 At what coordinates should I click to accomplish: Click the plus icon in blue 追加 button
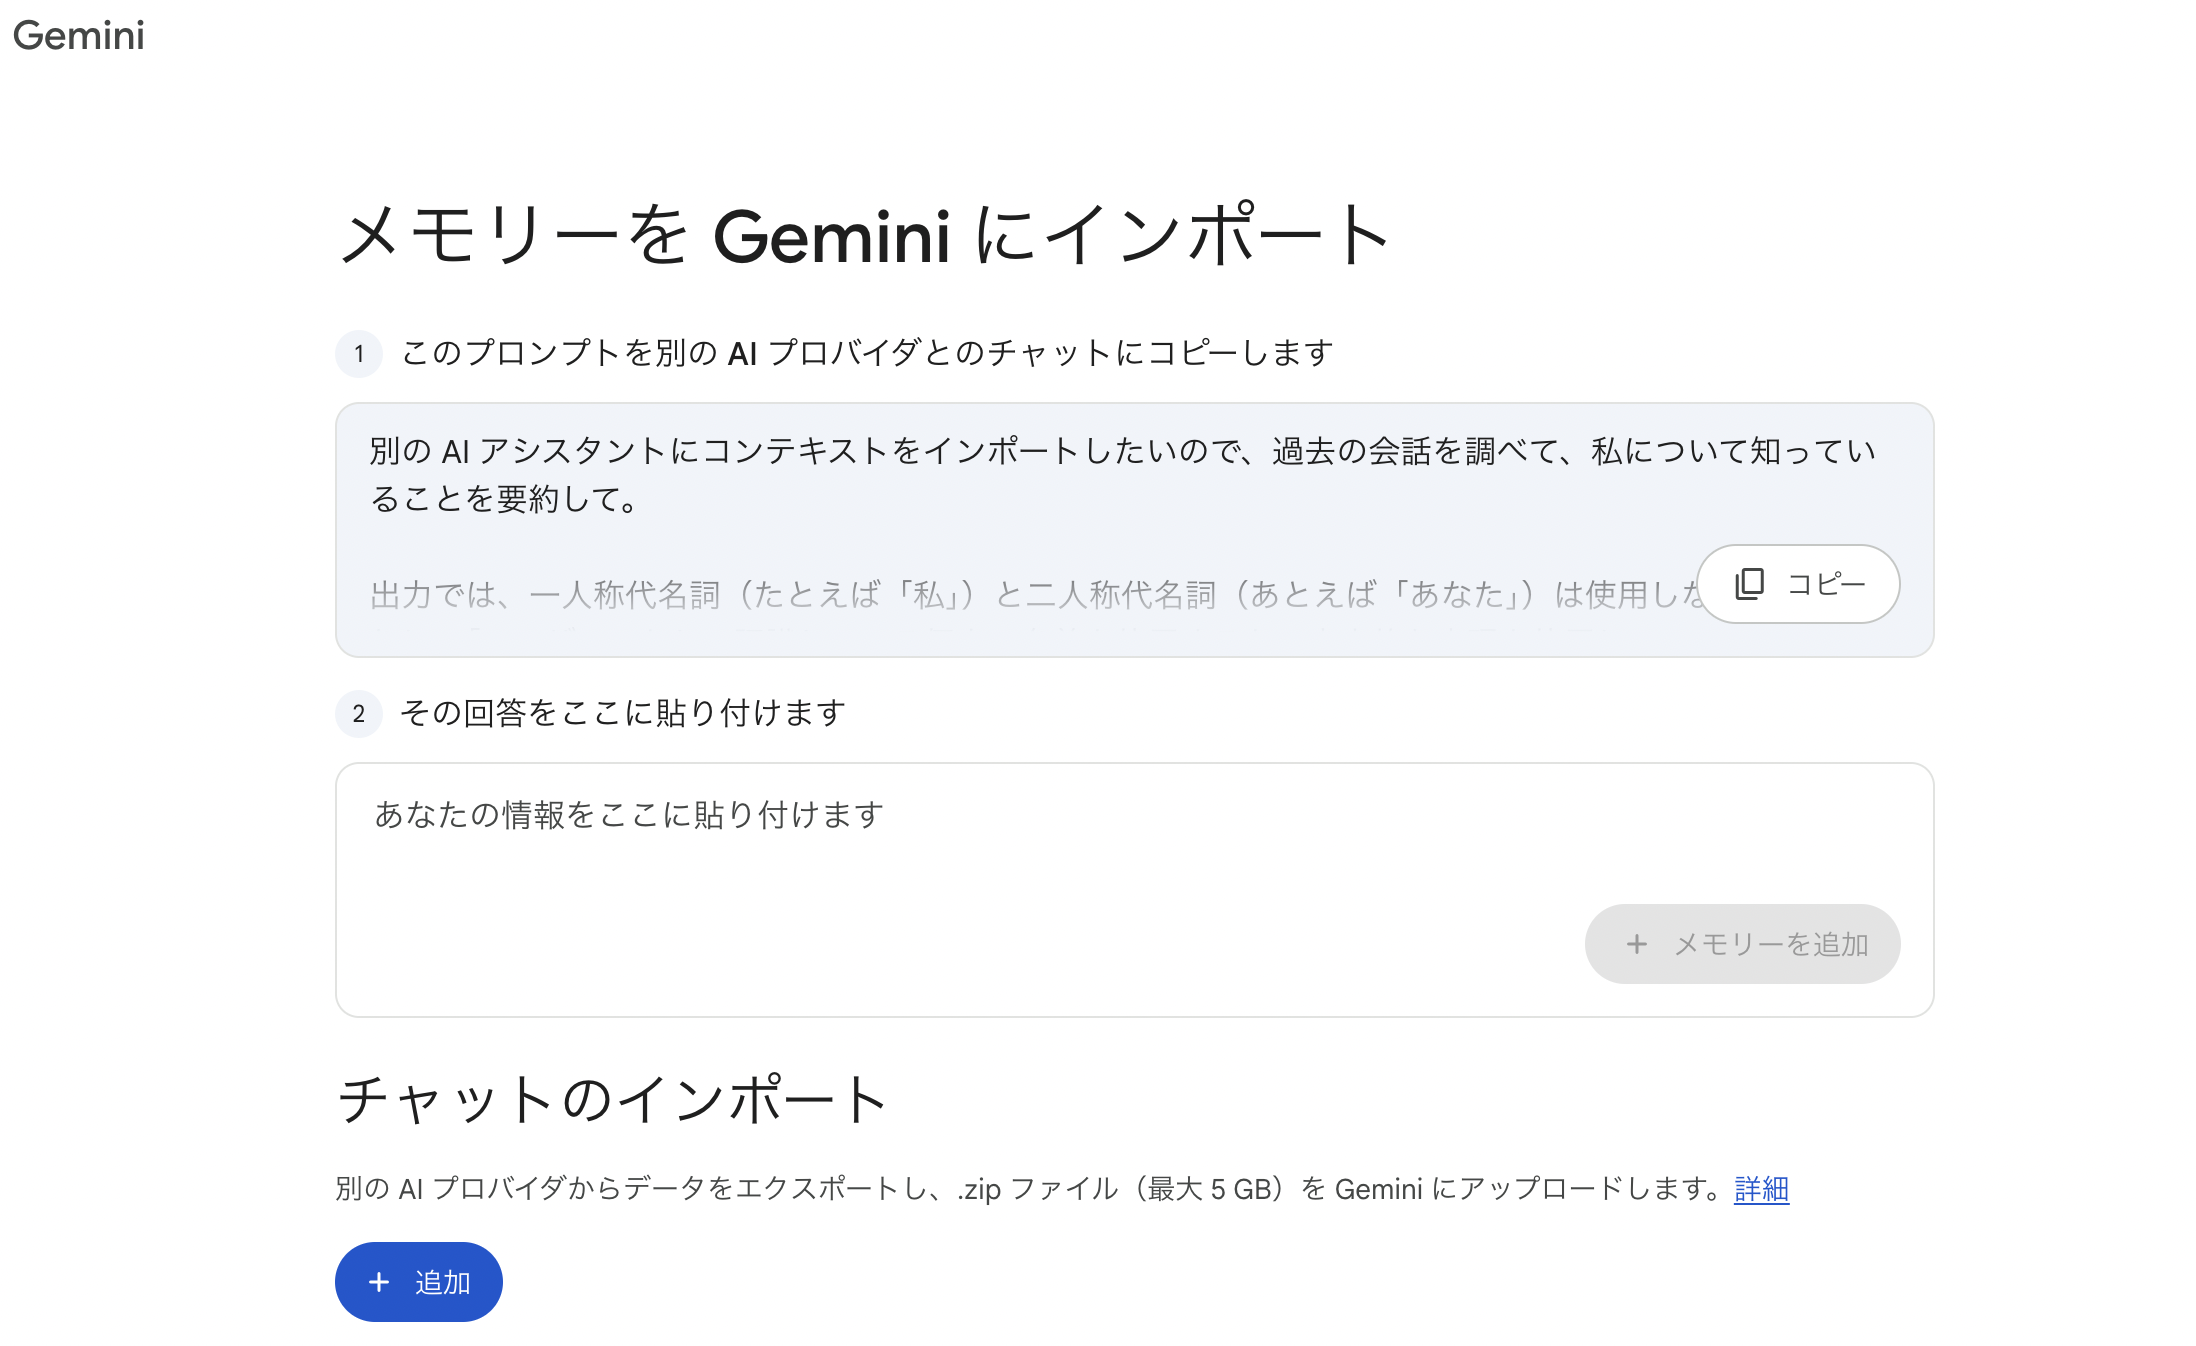point(379,1282)
